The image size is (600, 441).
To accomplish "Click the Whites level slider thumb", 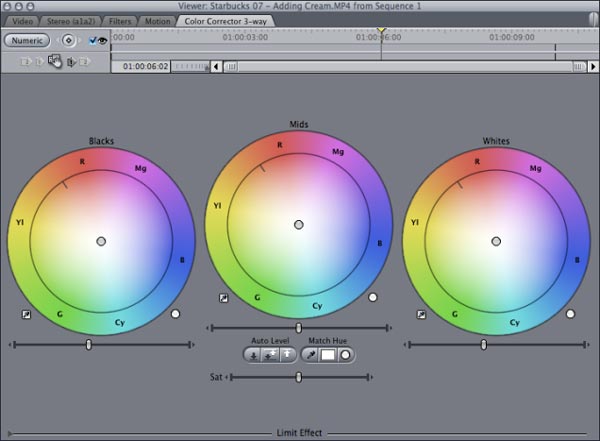I will tap(484, 345).
